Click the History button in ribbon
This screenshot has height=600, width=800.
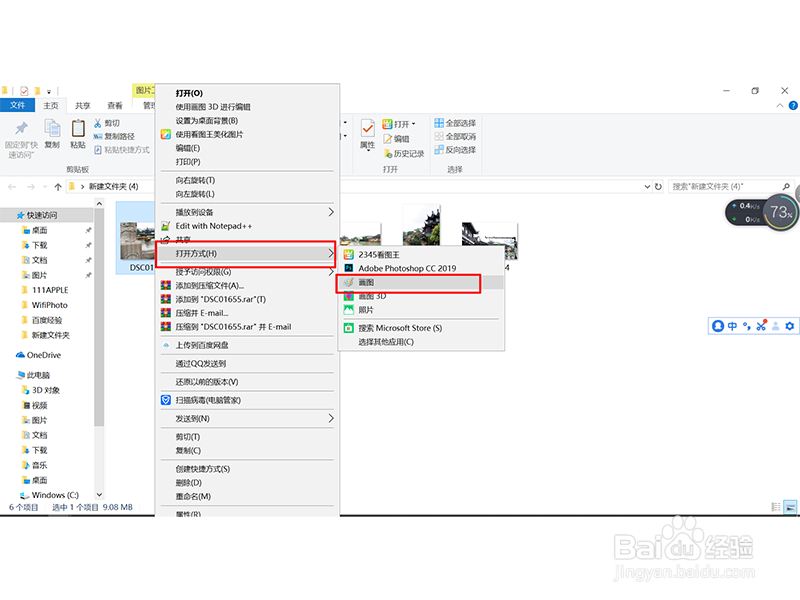click(404, 153)
